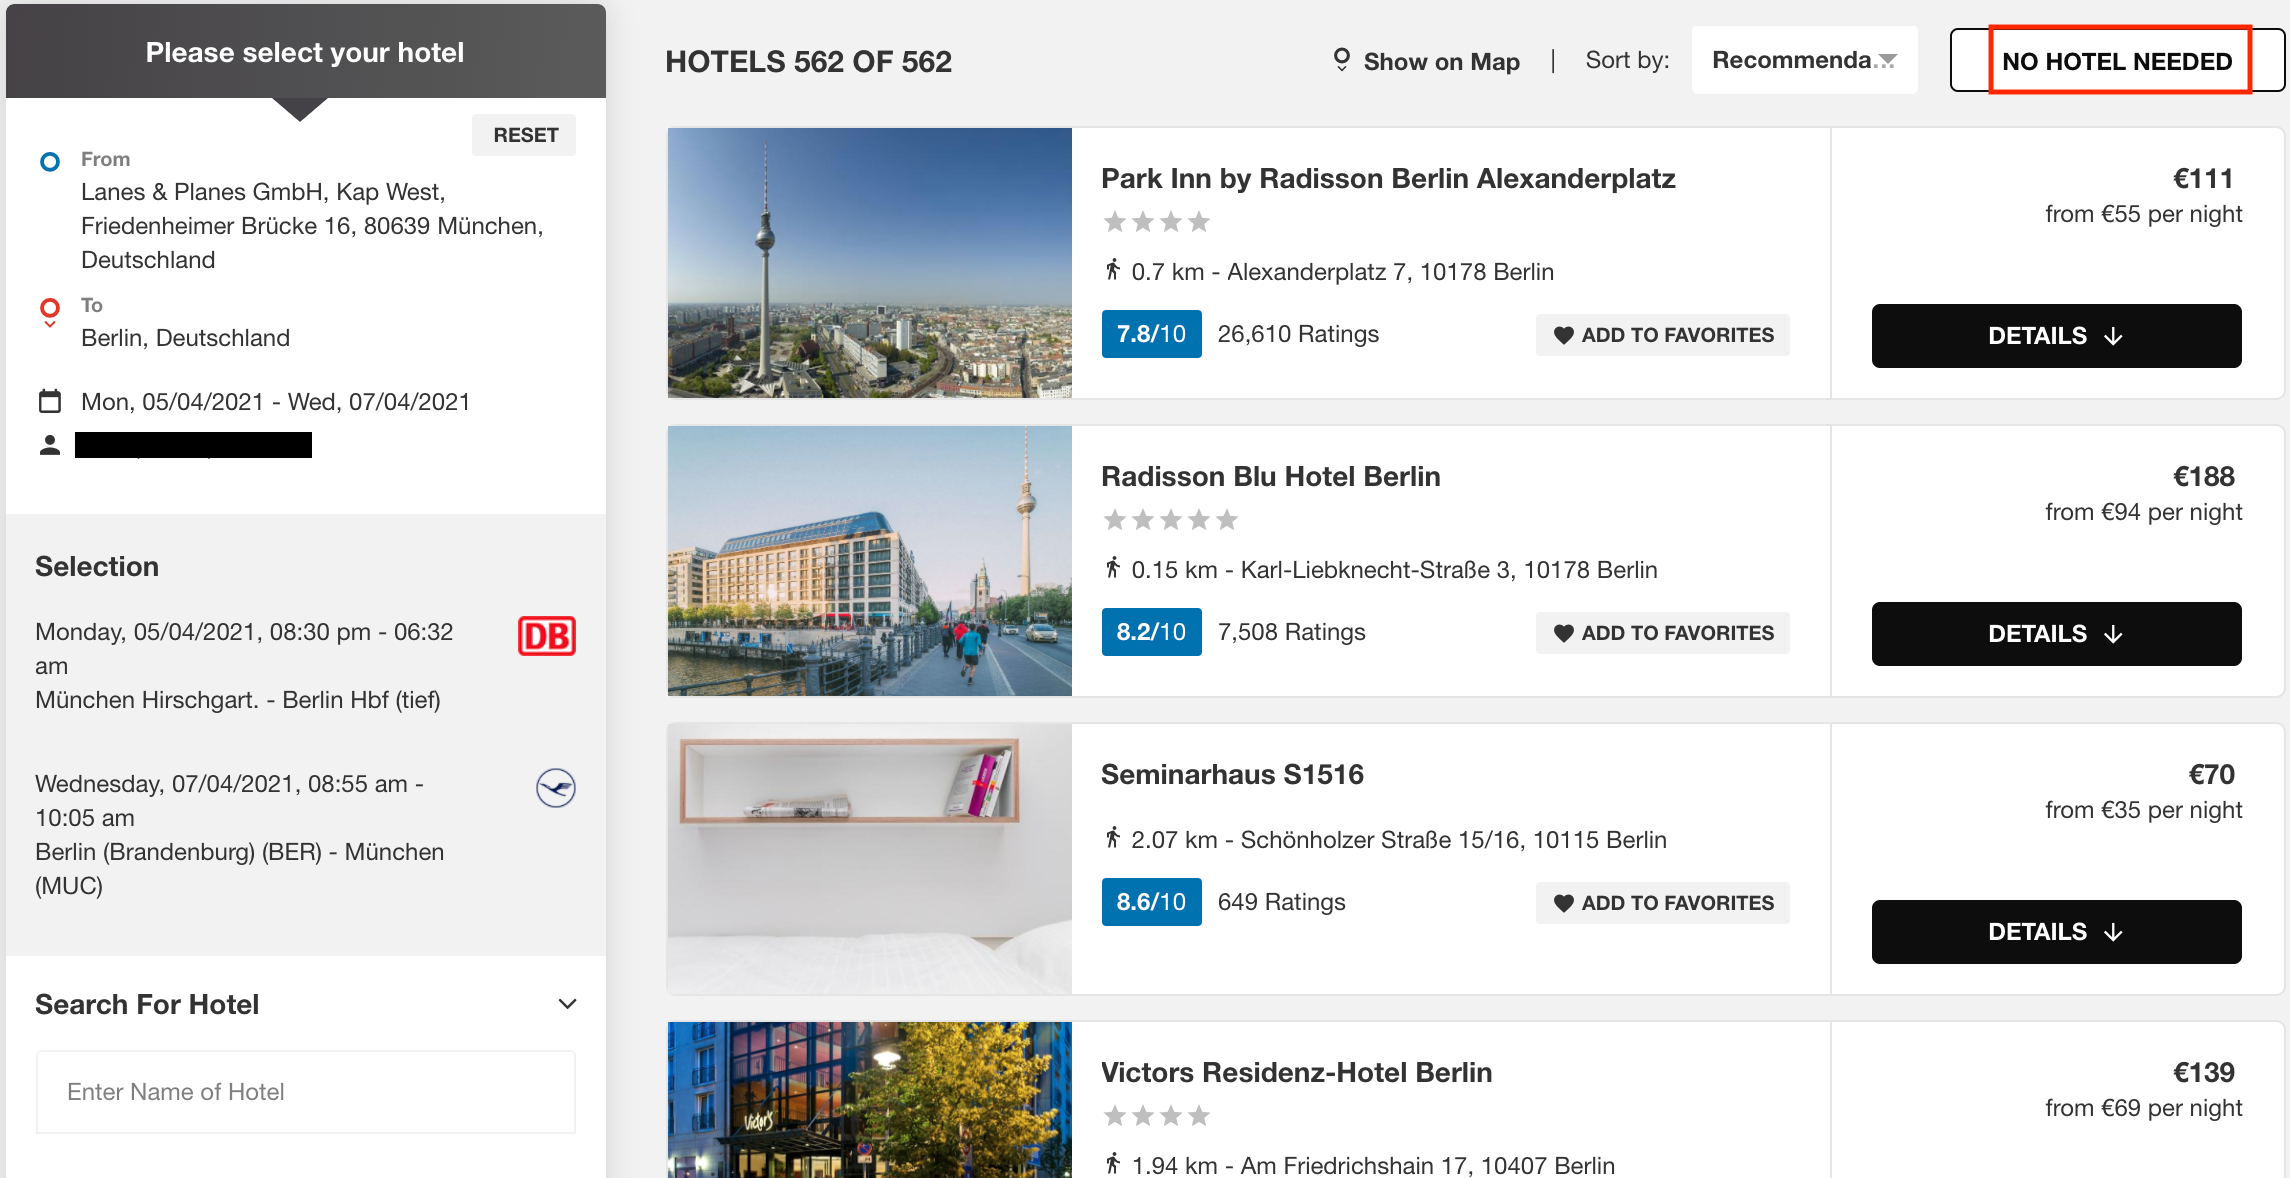Image resolution: width=2290 pixels, height=1178 pixels.
Task: Open Park Inn by Radisson Berlin Alexanderplatz title
Action: 1388,178
